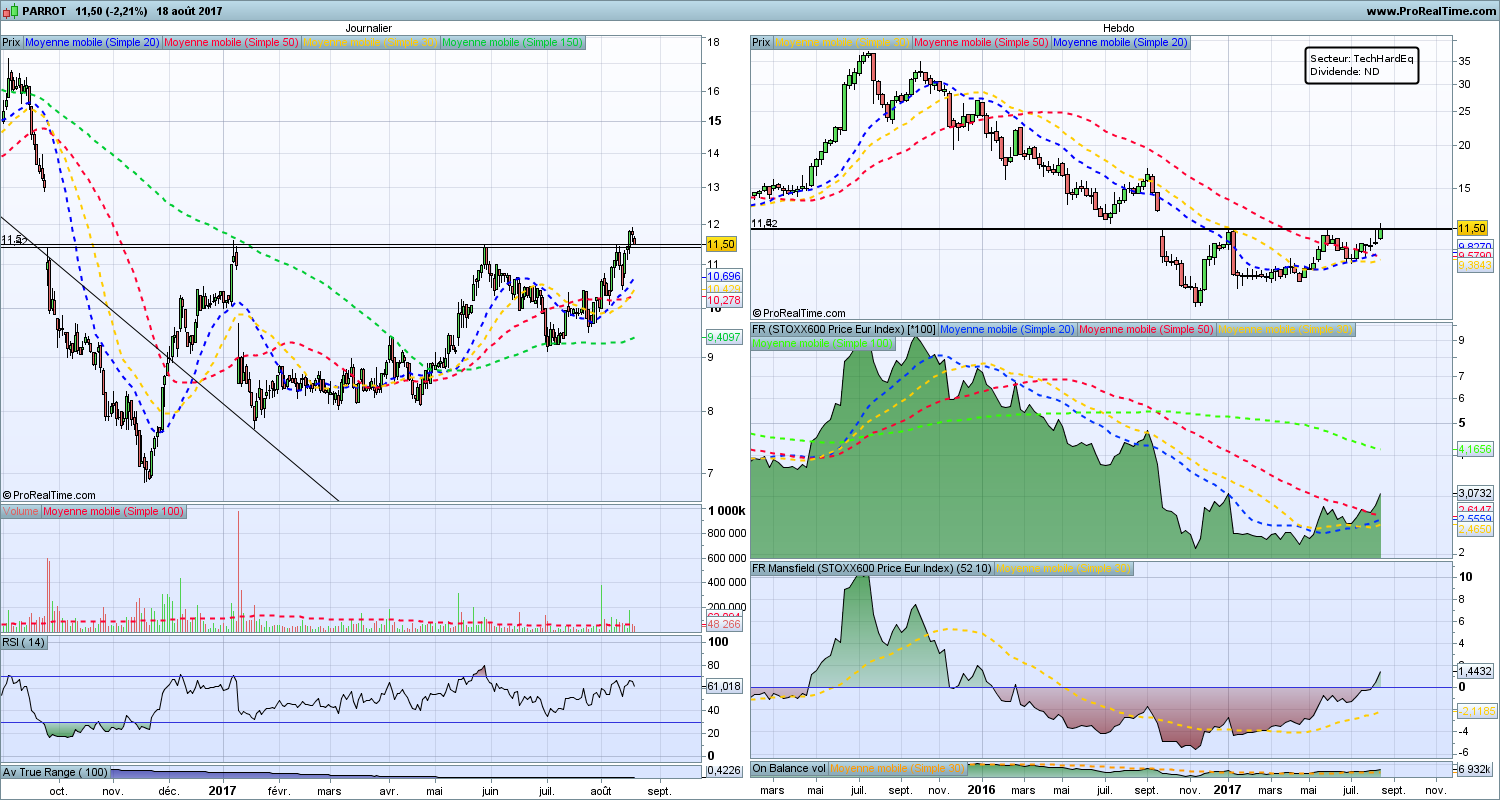Click the 1 000k tick on Volume axis
The height and width of the screenshot is (800, 1500).
(725, 511)
